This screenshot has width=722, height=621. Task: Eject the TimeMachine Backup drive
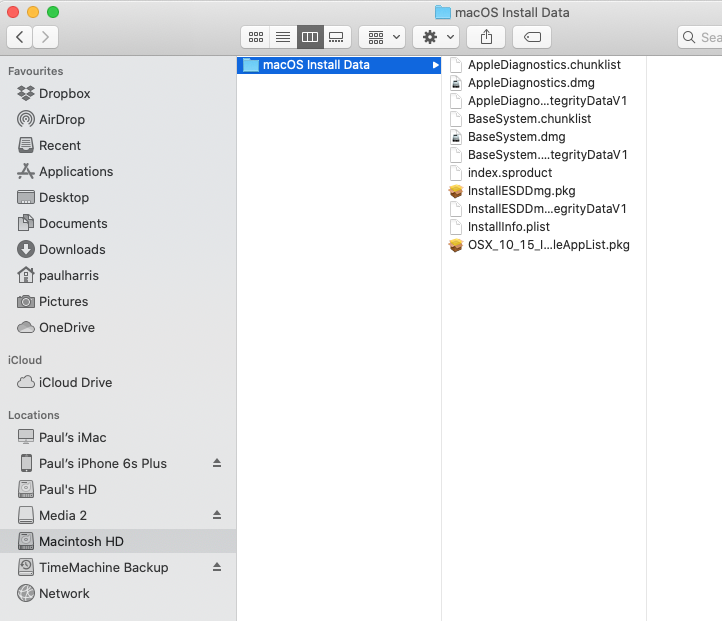[x=217, y=567]
